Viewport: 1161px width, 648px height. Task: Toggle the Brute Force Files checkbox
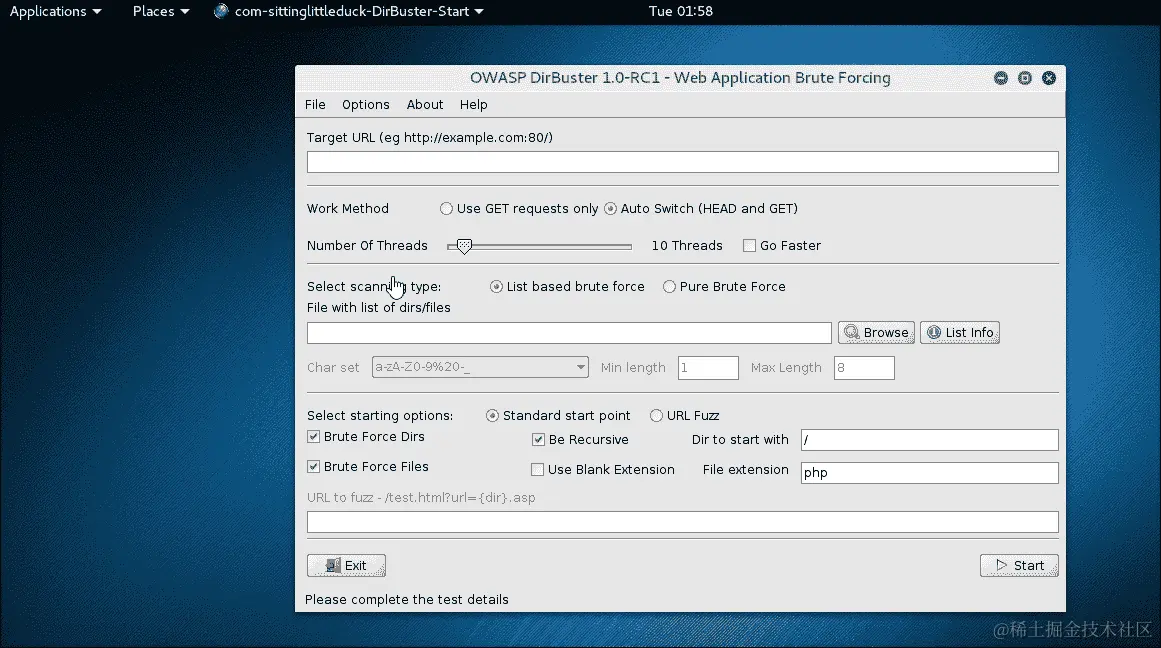click(314, 467)
